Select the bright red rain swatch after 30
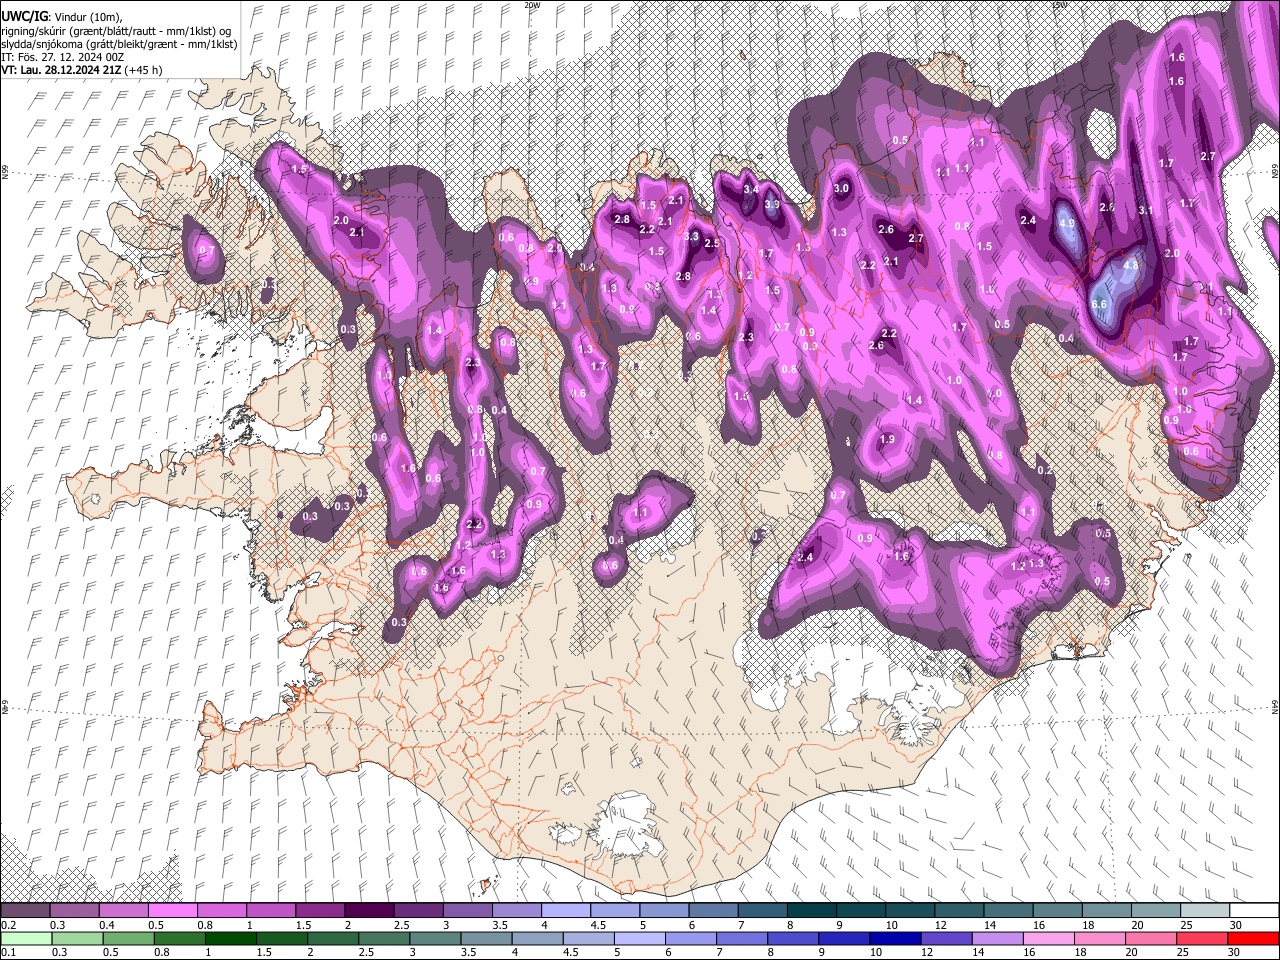 (1254, 938)
